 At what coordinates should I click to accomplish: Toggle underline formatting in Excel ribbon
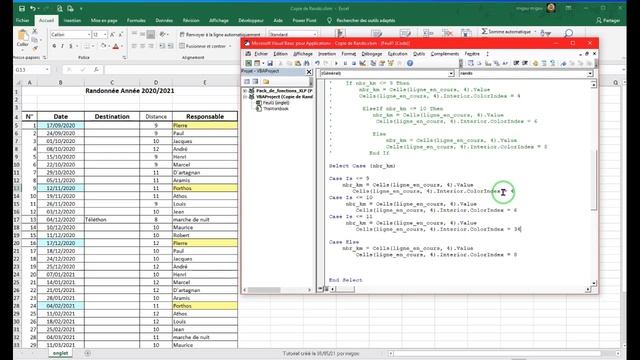[70, 46]
